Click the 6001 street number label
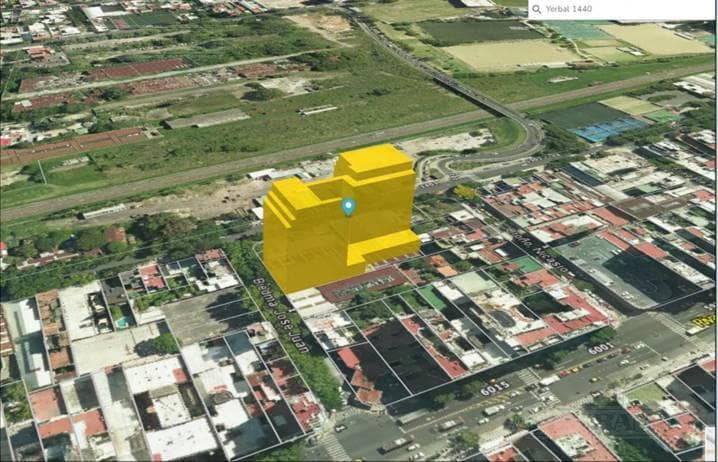This screenshot has height=462, width=718. point(599,348)
